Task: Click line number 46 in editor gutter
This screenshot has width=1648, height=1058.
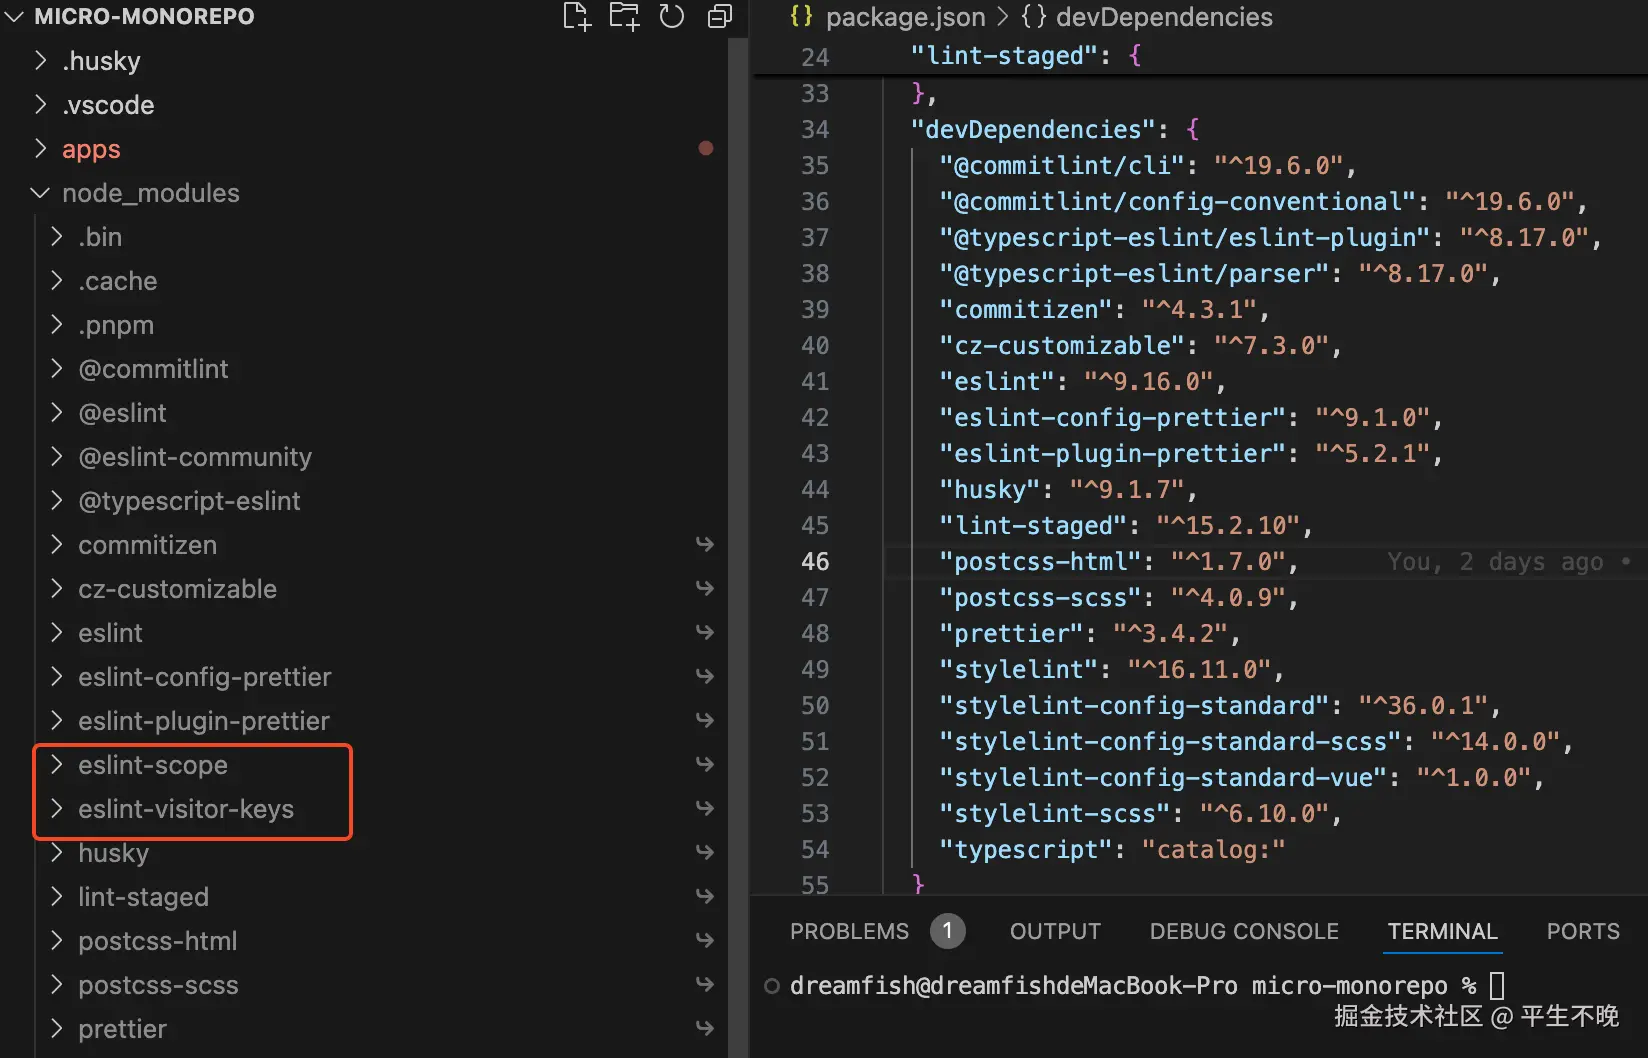Action: [x=815, y=561]
